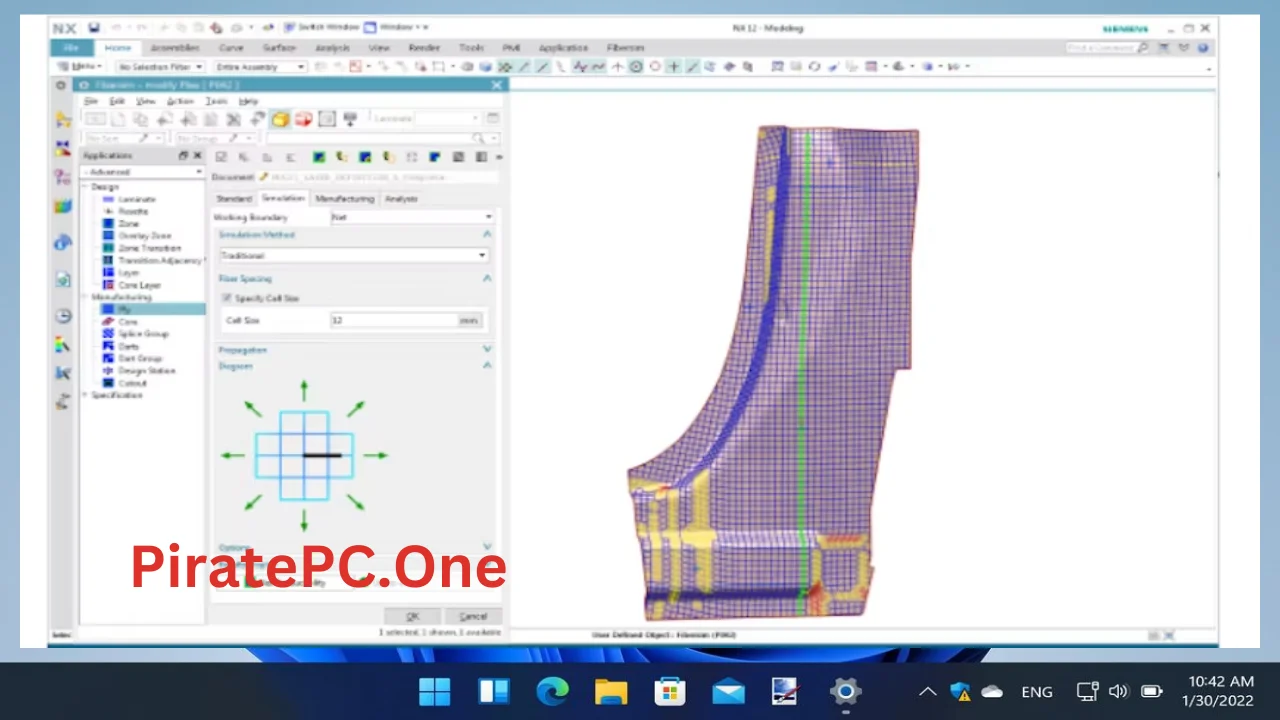Open the Action menu in Fibersim dialog
Image resolution: width=1280 pixels, height=720 pixels.
(180, 101)
